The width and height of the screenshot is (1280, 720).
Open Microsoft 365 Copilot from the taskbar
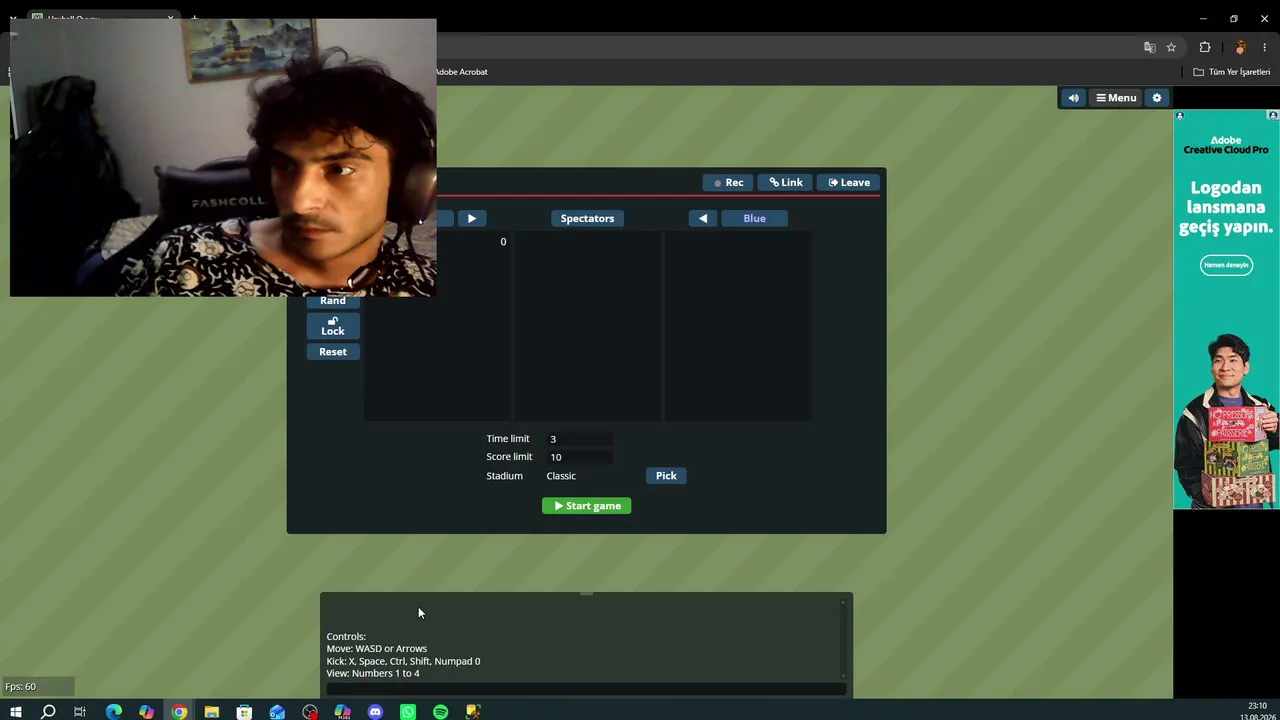[343, 712]
